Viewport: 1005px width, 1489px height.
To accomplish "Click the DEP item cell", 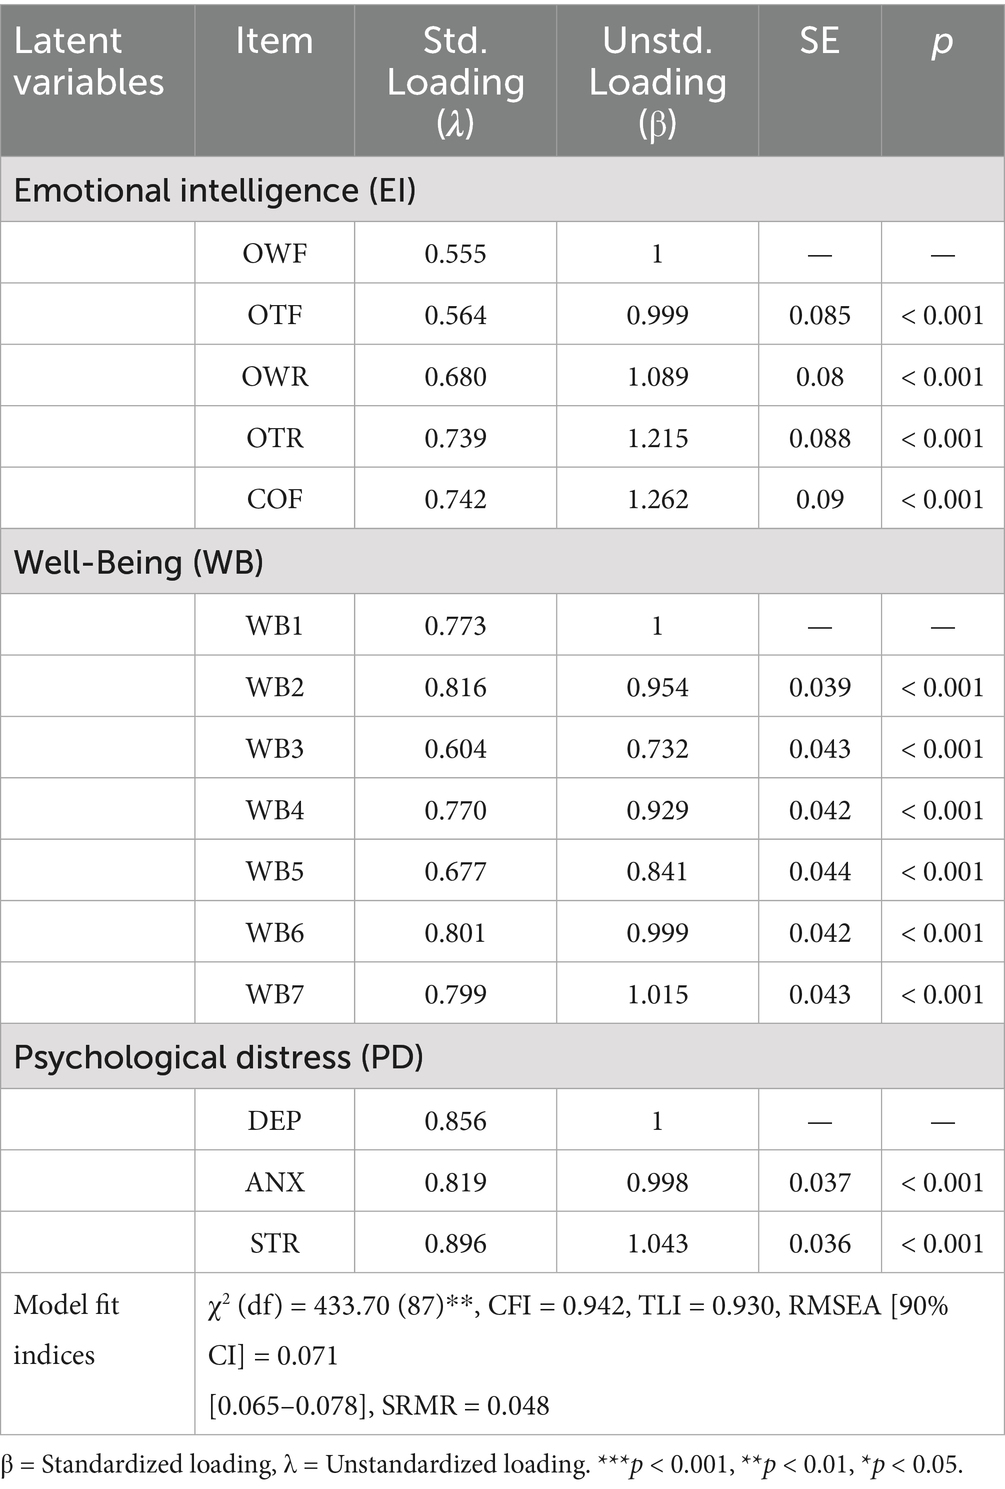I will 274,1120.
